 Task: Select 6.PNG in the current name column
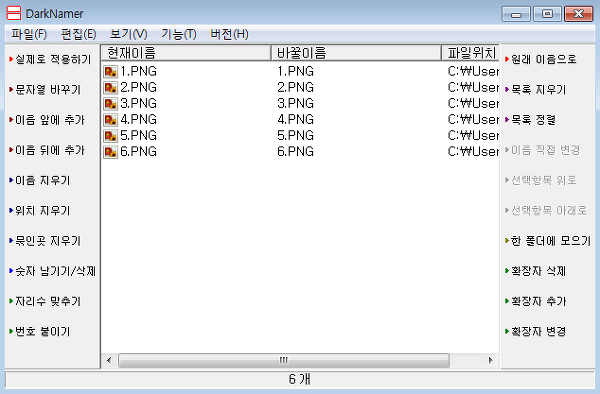coord(139,152)
